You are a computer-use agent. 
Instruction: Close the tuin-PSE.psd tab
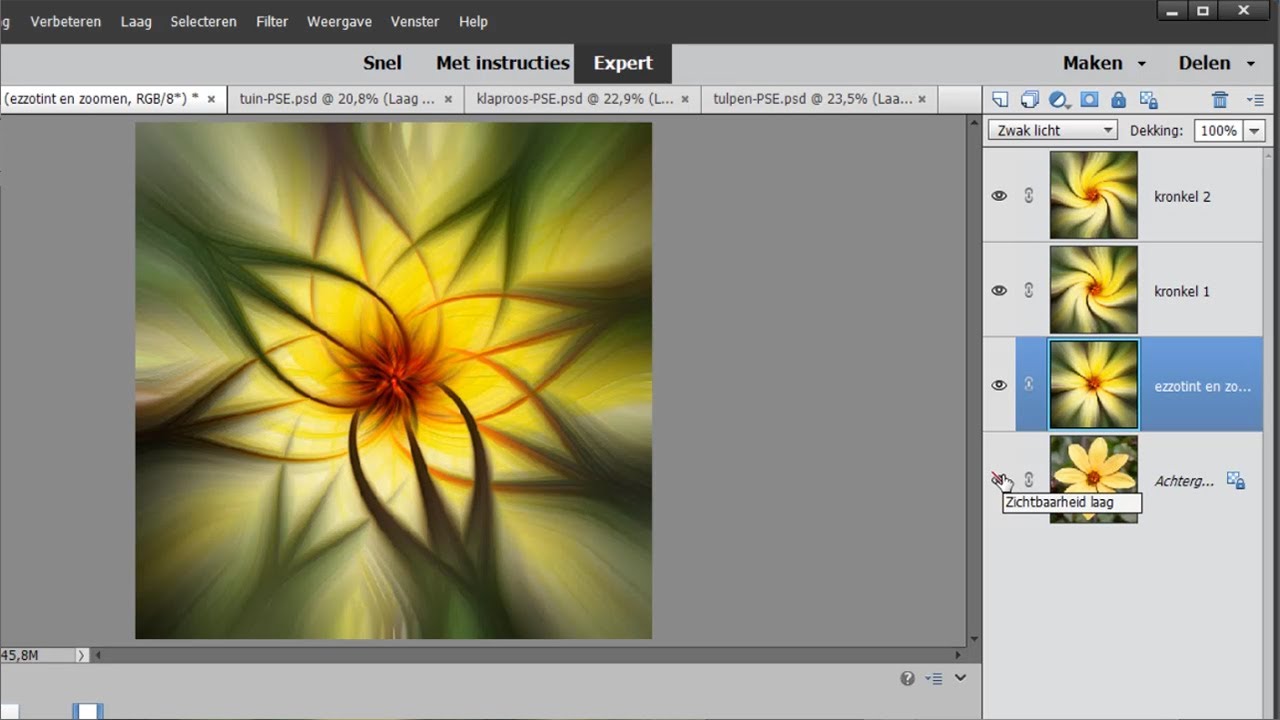448,99
